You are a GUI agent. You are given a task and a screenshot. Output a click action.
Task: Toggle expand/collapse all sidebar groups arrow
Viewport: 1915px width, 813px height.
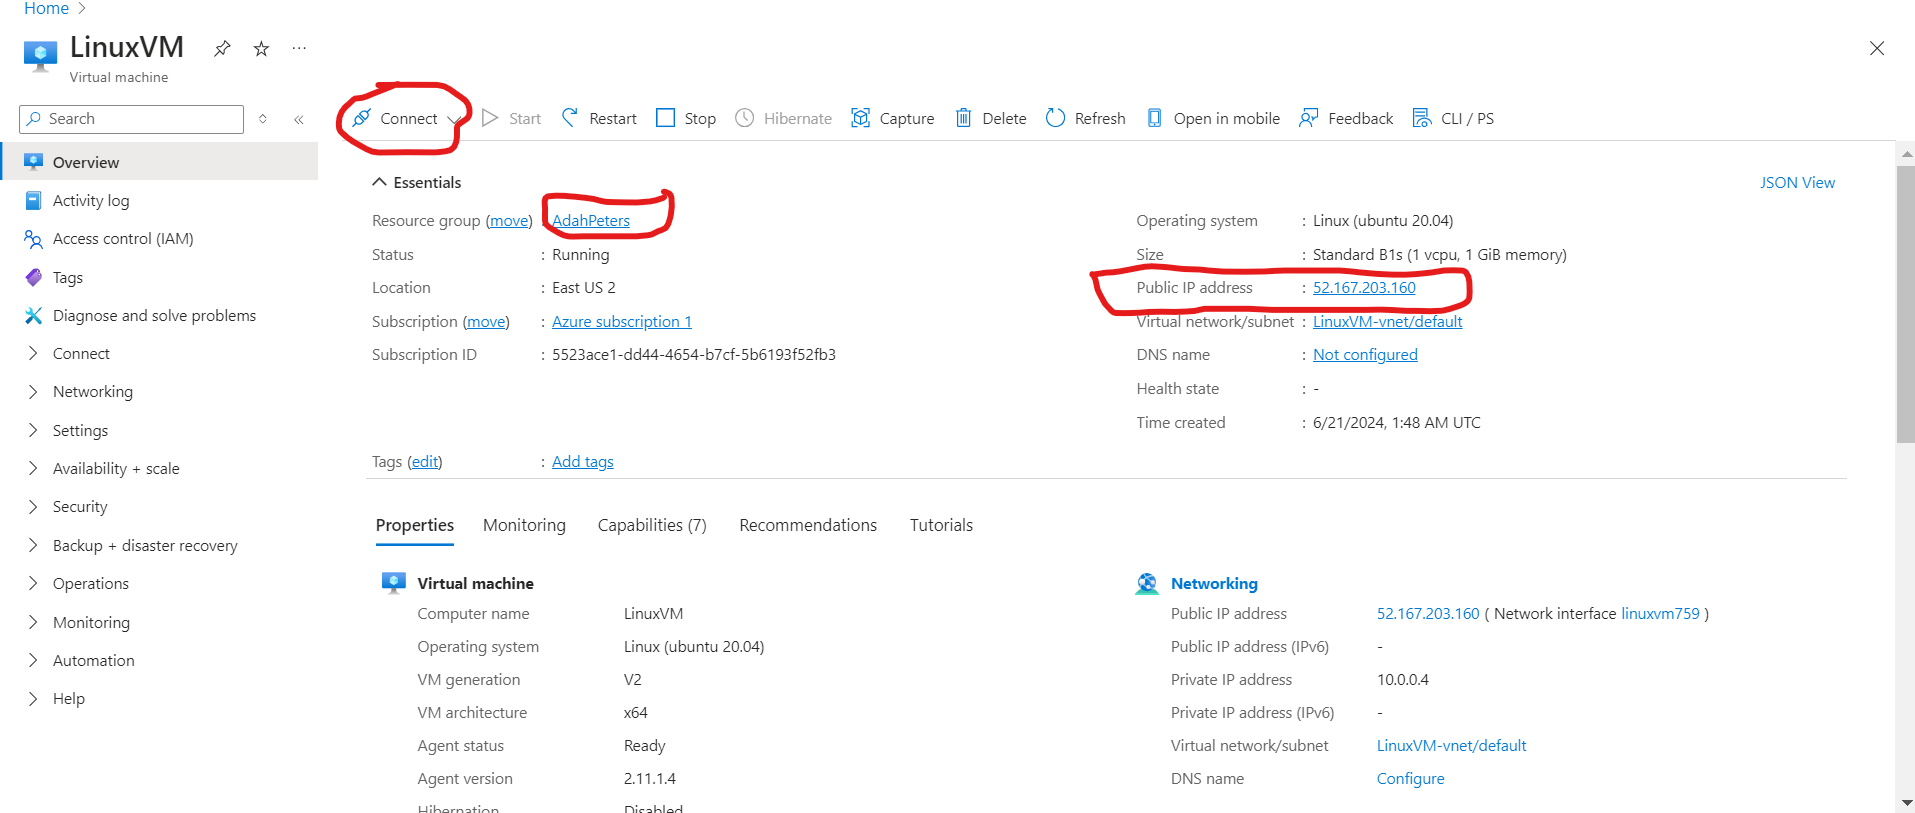[263, 119]
